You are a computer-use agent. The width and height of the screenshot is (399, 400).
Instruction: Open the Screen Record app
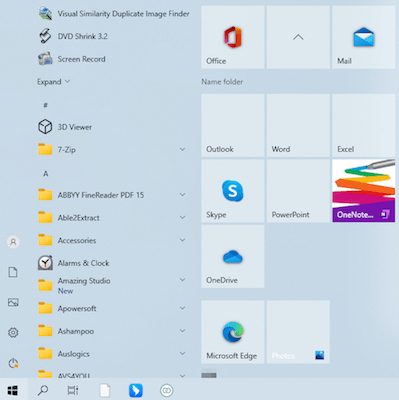(72, 59)
